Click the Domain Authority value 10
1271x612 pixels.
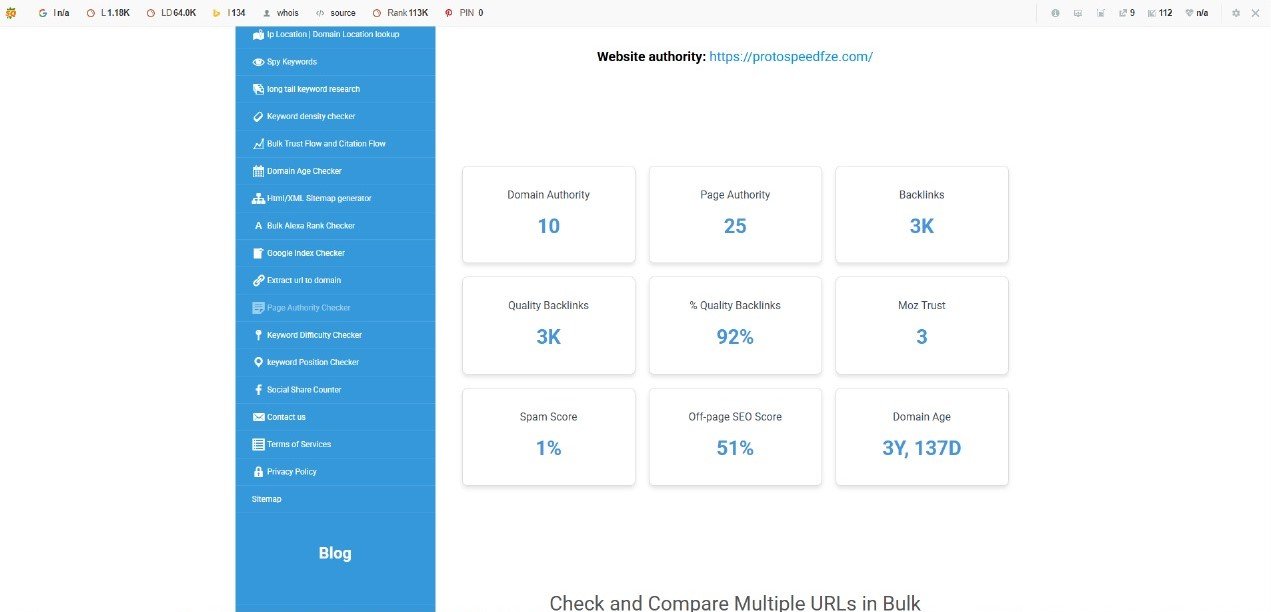tap(549, 226)
